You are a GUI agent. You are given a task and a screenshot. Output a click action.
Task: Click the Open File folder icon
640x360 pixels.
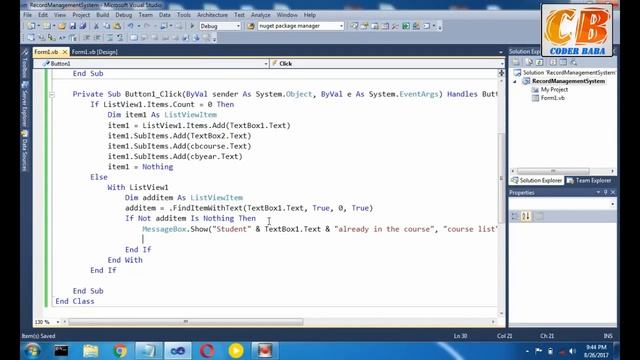62,26
